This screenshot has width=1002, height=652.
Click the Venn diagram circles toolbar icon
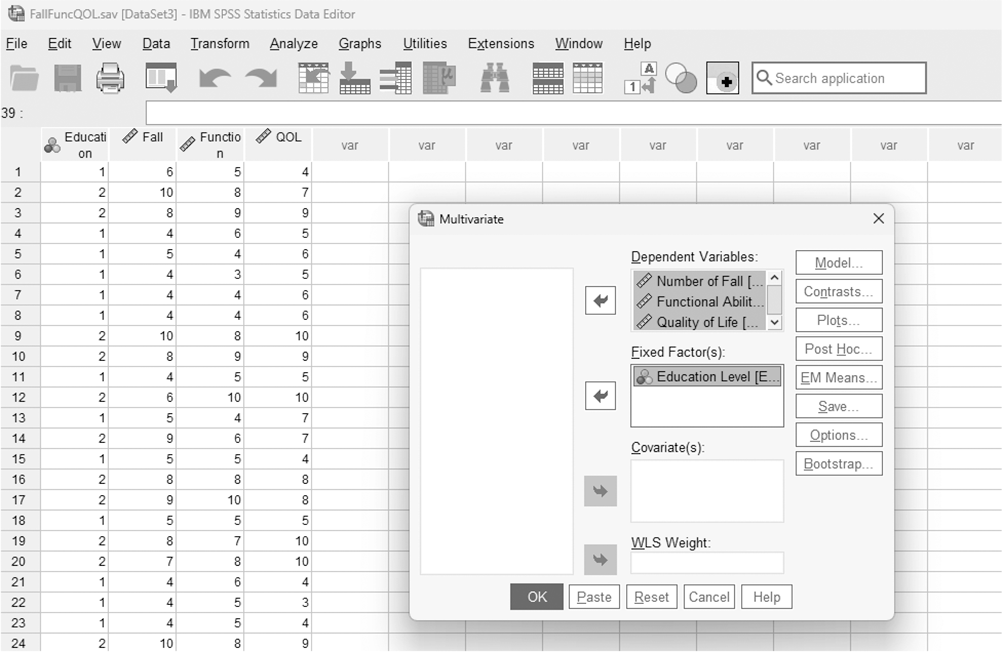click(681, 79)
